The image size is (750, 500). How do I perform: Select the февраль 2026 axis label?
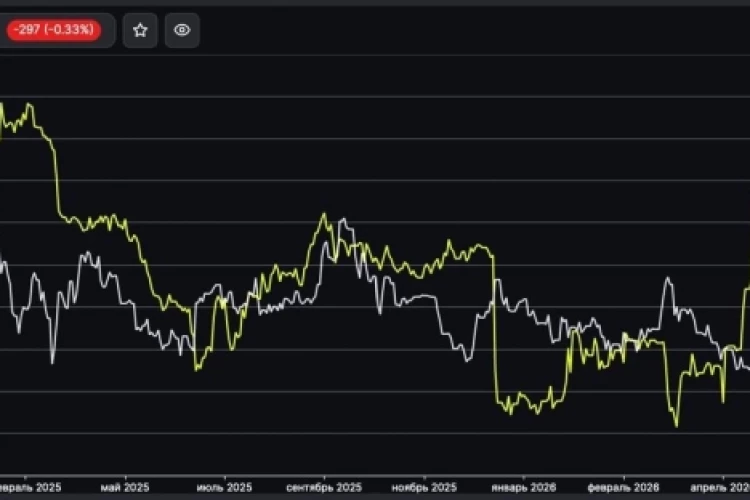tap(623, 488)
